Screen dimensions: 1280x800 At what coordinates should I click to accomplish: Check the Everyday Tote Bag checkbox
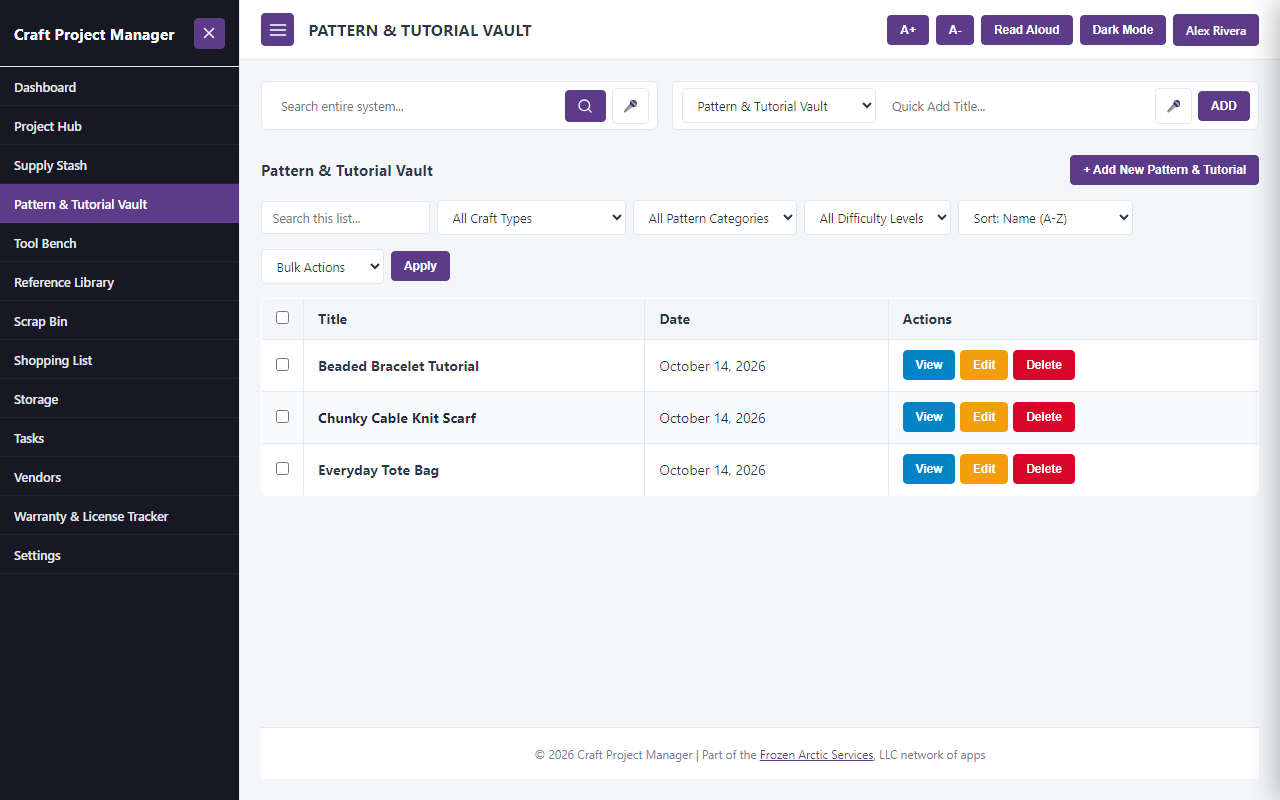282,469
